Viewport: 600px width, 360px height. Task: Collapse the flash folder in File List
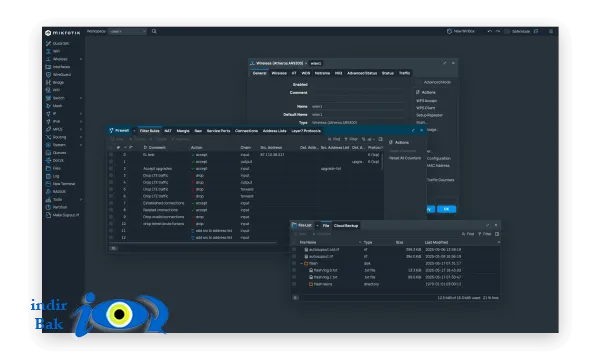pyautogui.click(x=302, y=263)
